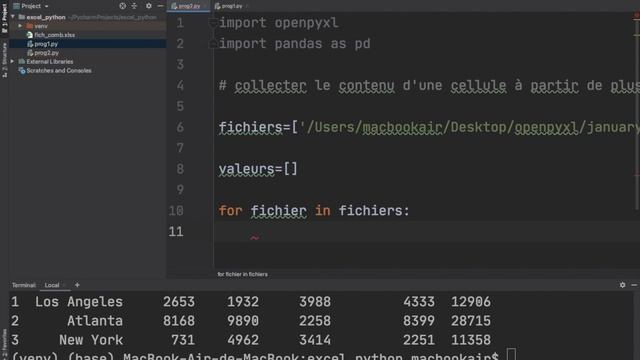640x360 pixels.
Task: Click the collapse all icon in Project panel
Action: (x=134, y=6)
